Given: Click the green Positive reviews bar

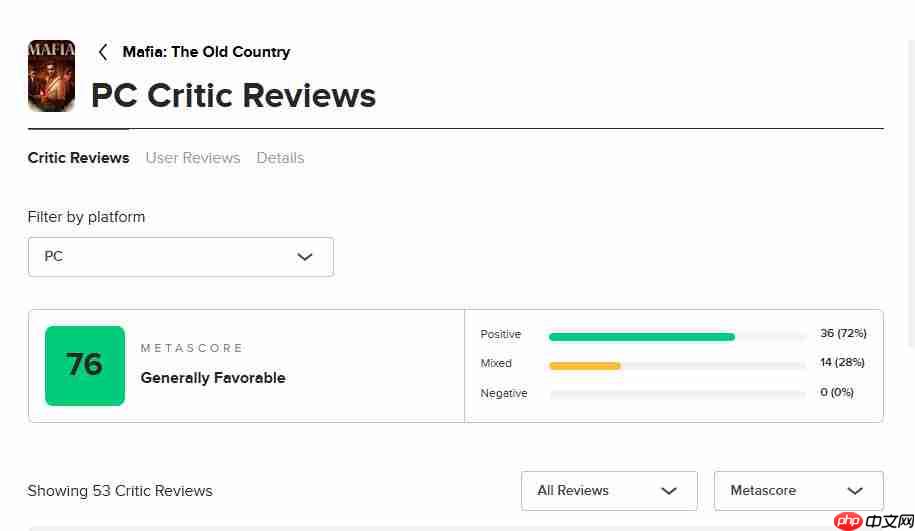Looking at the screenshot, I should click(x=641, y=337).
